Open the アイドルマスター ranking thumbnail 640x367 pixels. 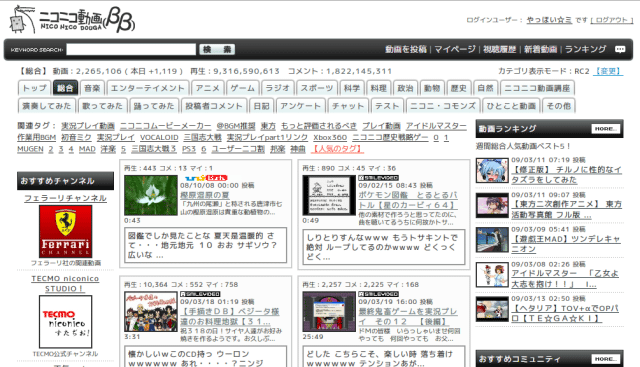coord(492,275)
